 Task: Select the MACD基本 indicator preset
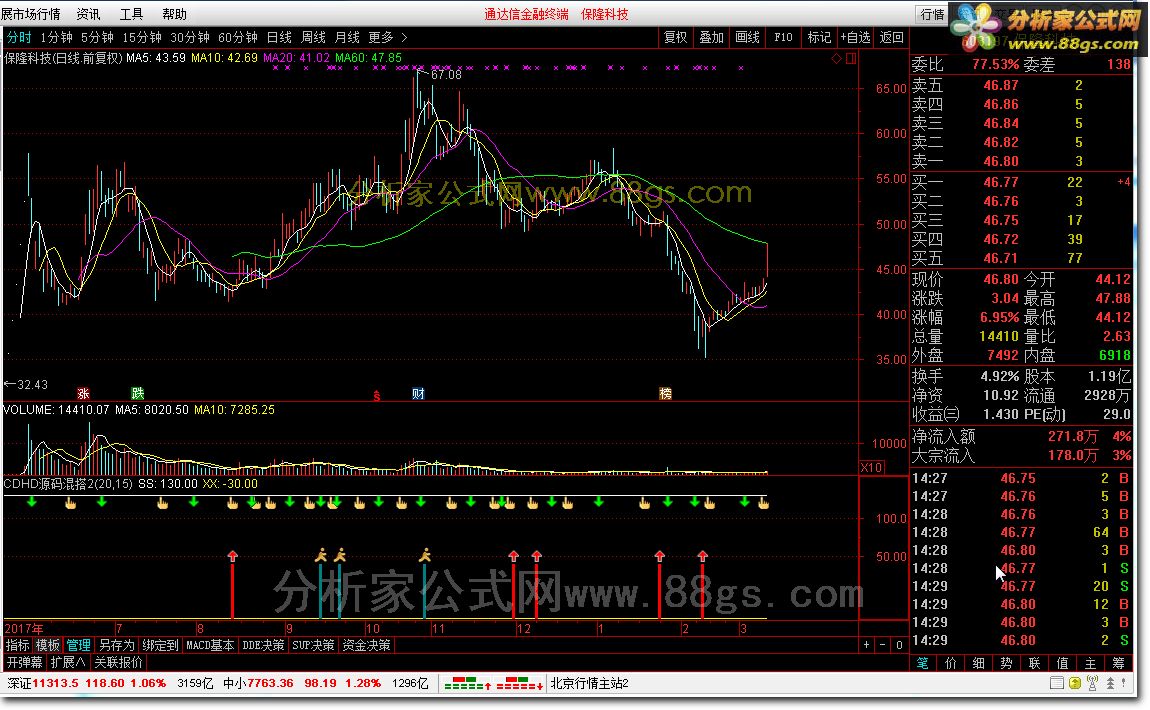point(210,645)
